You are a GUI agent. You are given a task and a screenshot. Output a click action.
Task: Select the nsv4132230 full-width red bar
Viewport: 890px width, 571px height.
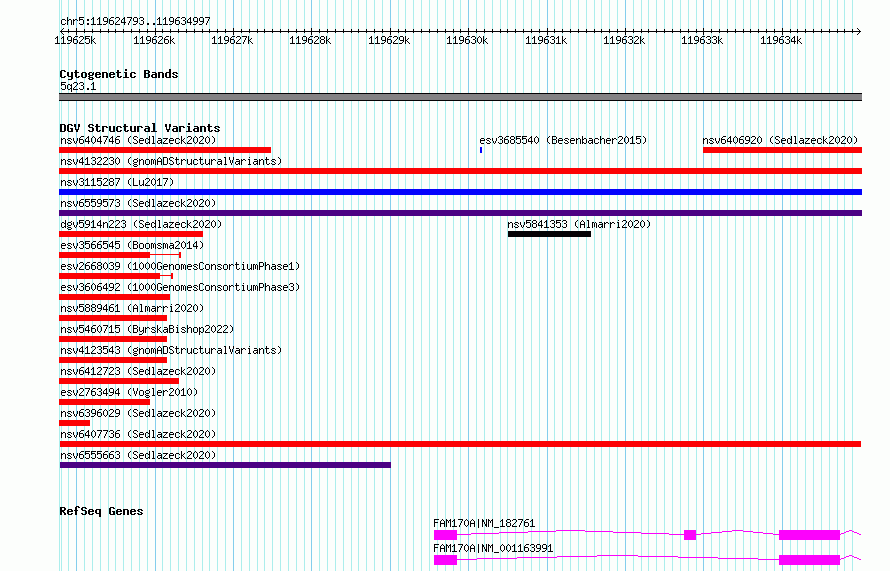coord(460,171)
